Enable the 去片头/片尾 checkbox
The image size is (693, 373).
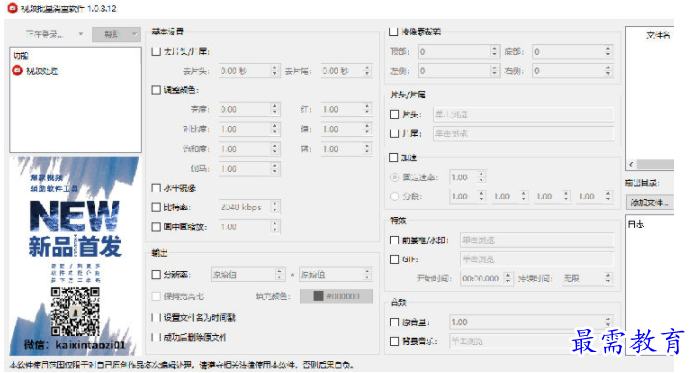(156, 52)
